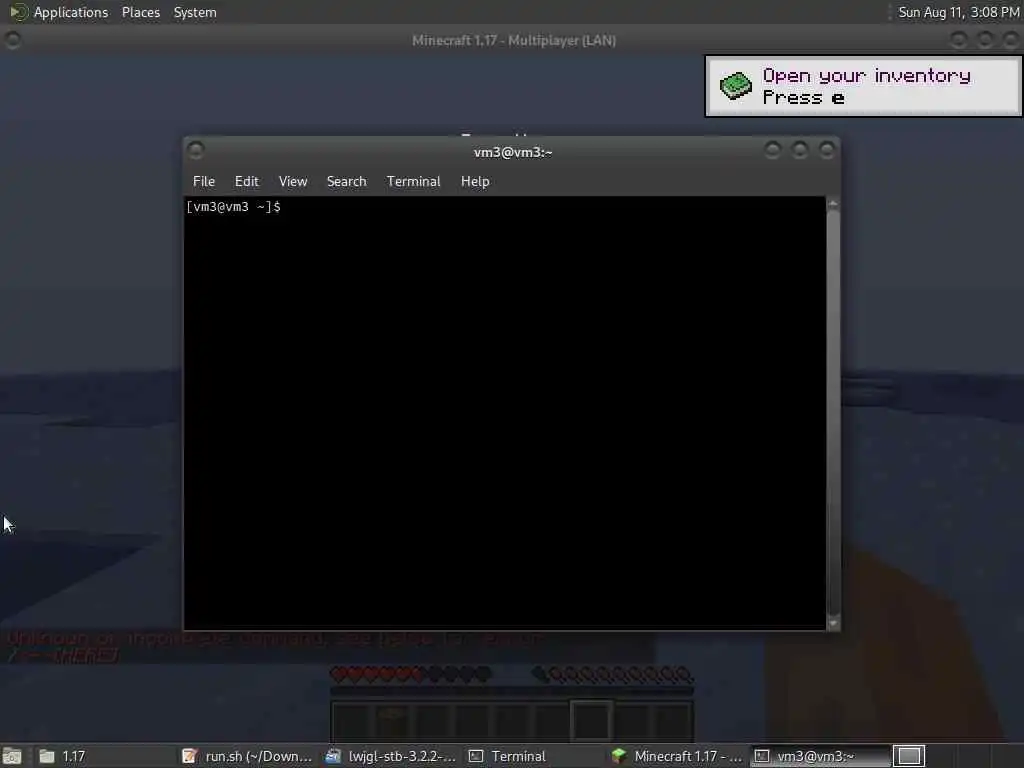1024x768 pixels.
Task: Close the vm3@vm3:~ terminal window
Action: tap(827, 150)
